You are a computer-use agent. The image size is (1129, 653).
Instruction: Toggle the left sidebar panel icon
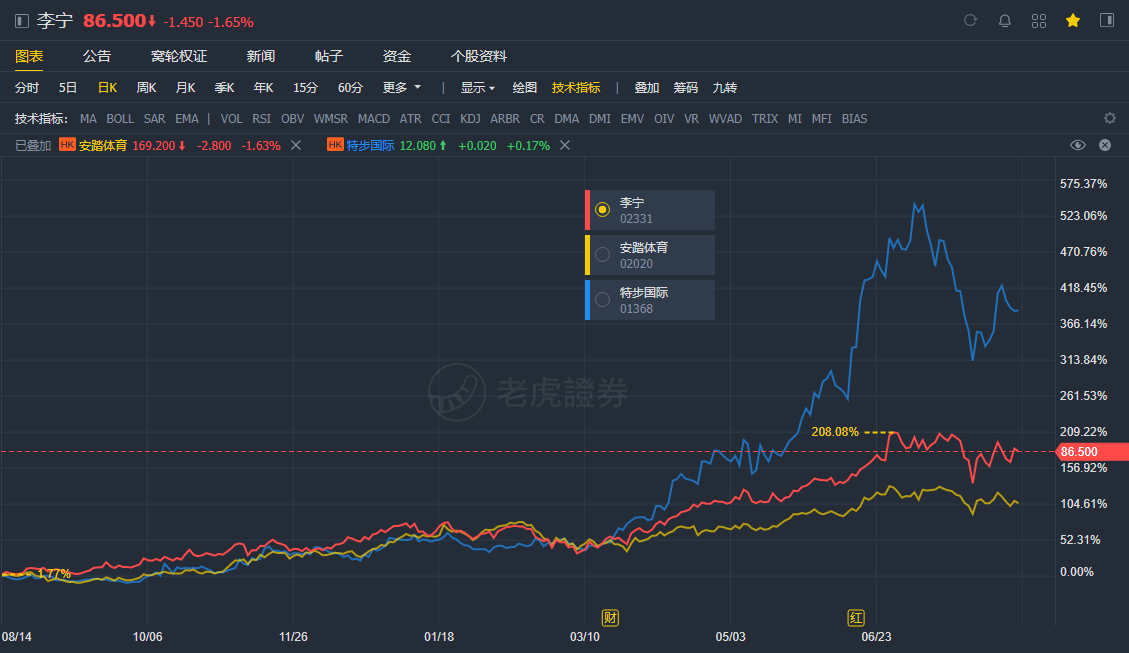click(x=22, y=22)
